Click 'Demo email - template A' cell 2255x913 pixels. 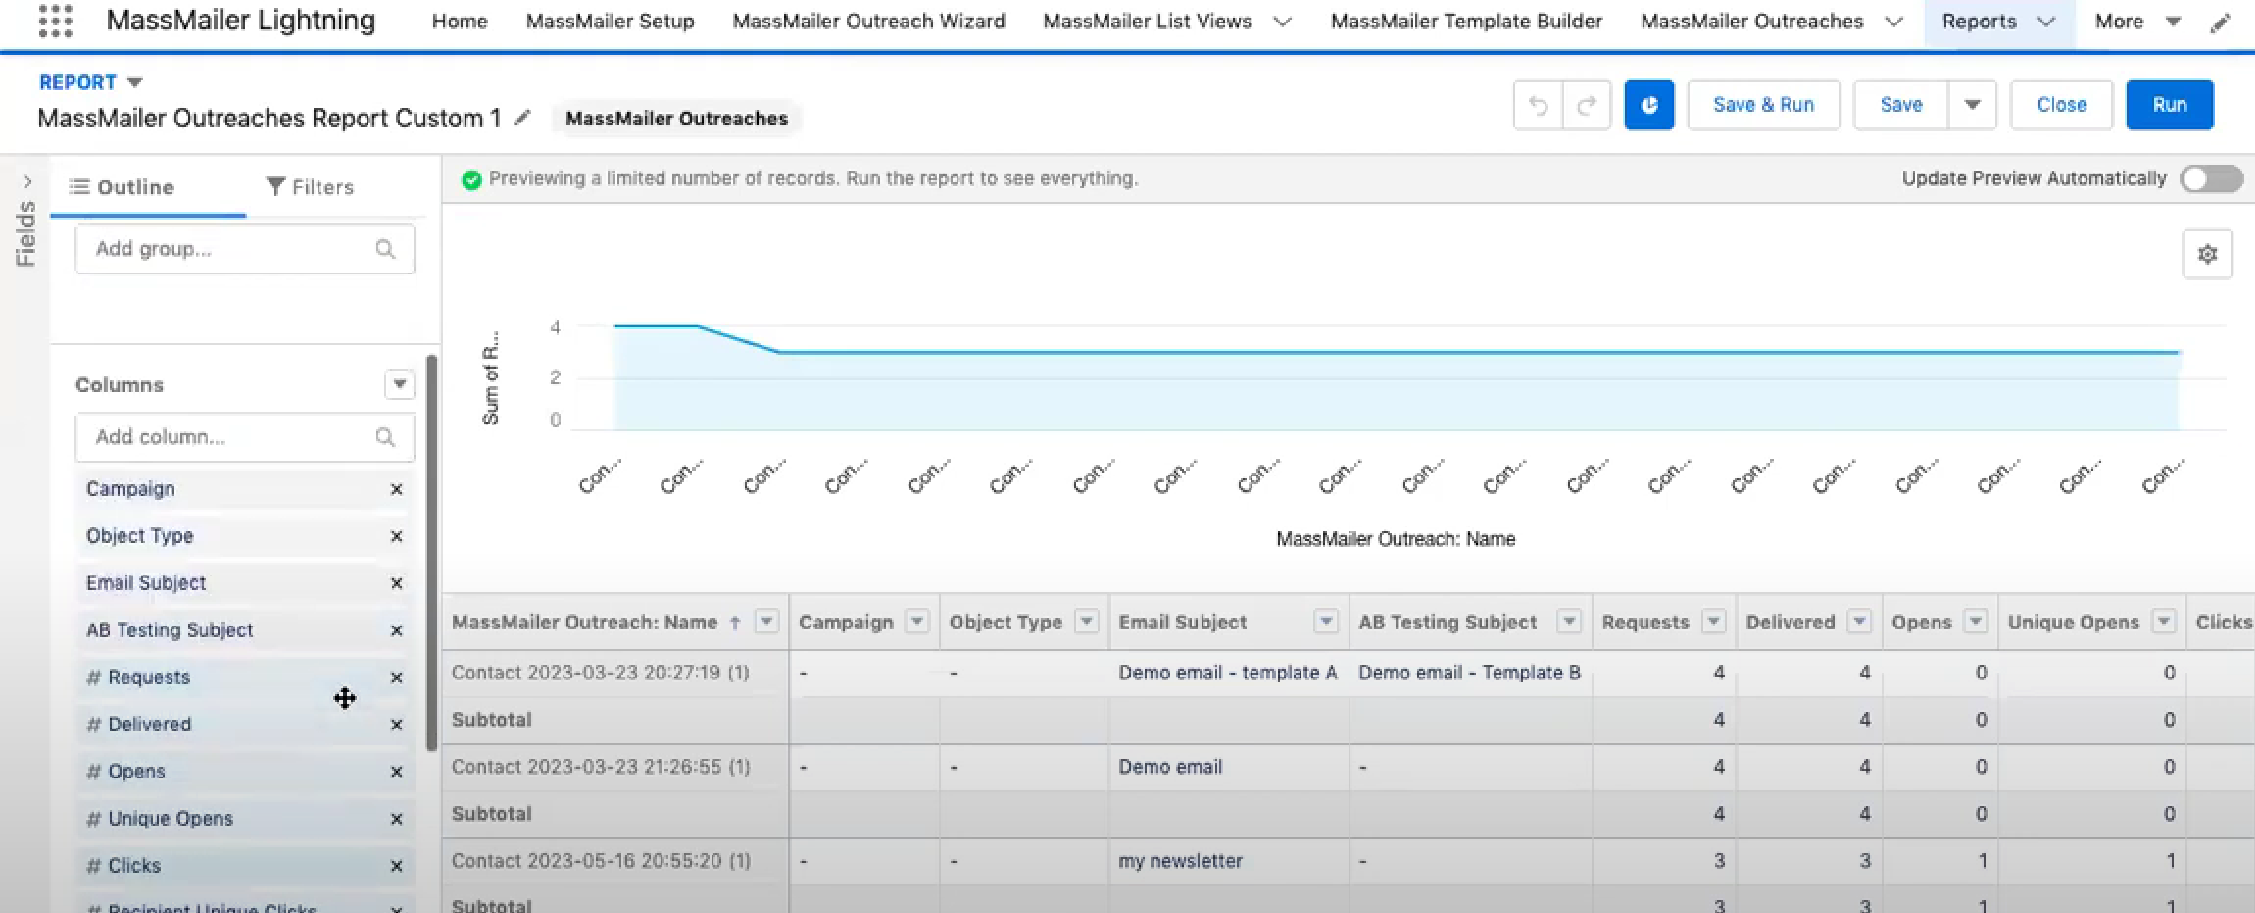coord(1228,673)
